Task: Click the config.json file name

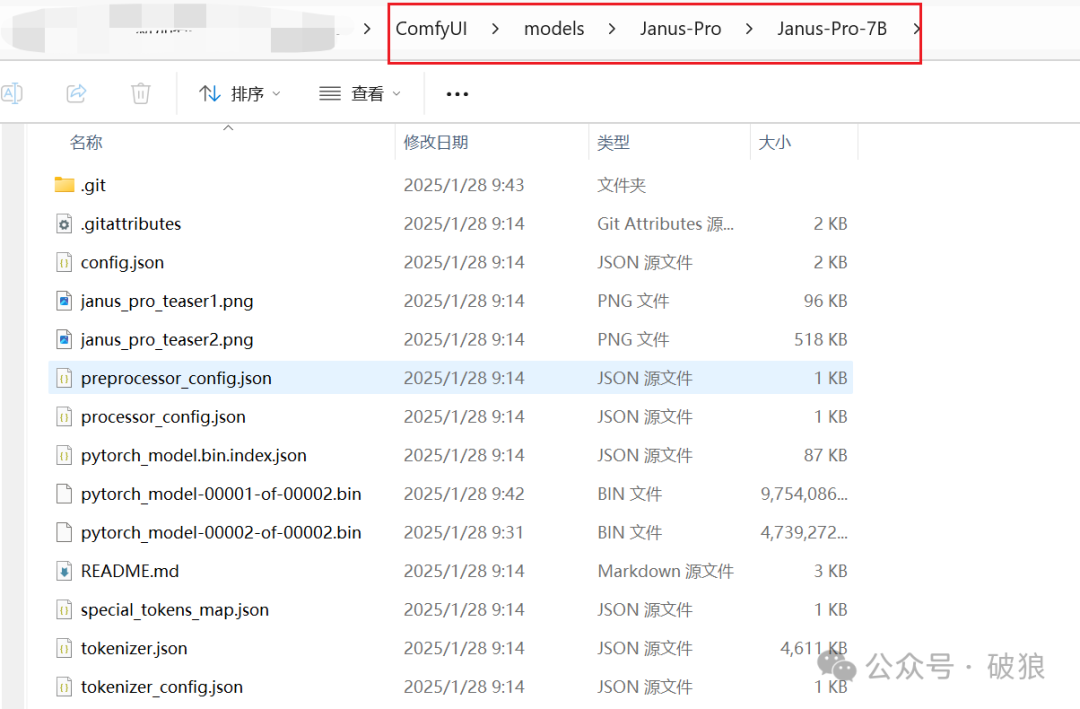Action: tap(123, 263)
